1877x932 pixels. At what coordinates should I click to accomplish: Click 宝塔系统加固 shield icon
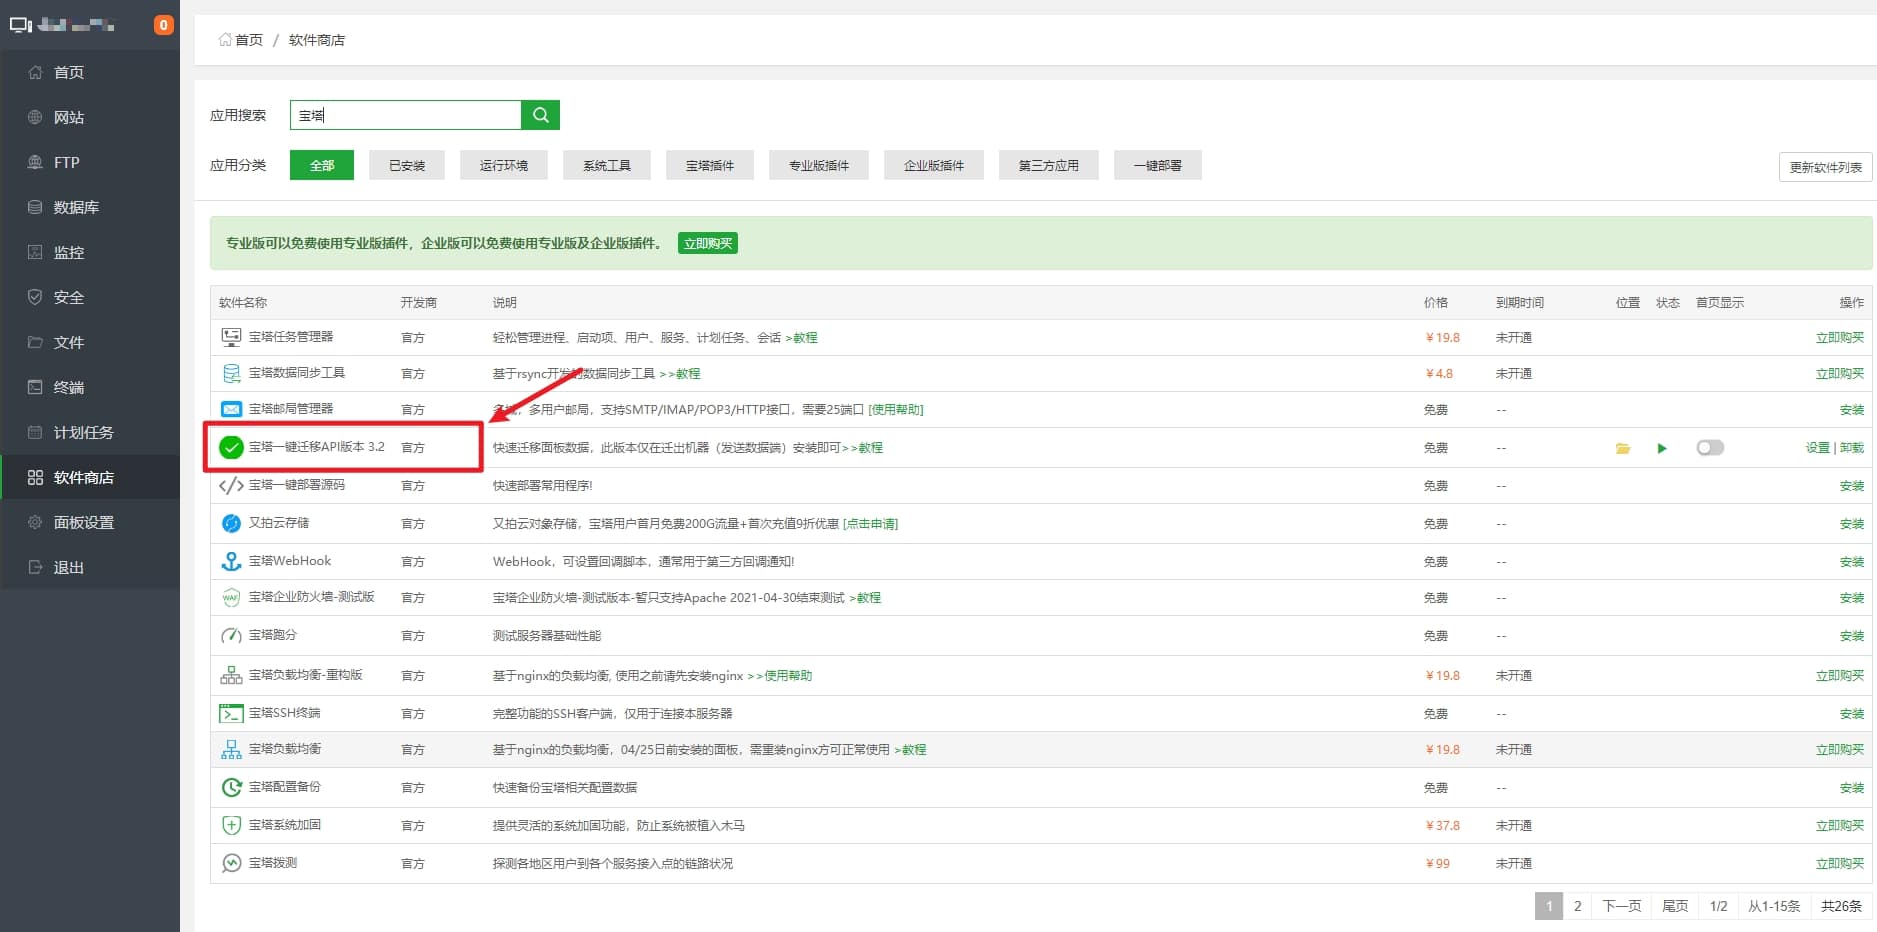[231, 825]
